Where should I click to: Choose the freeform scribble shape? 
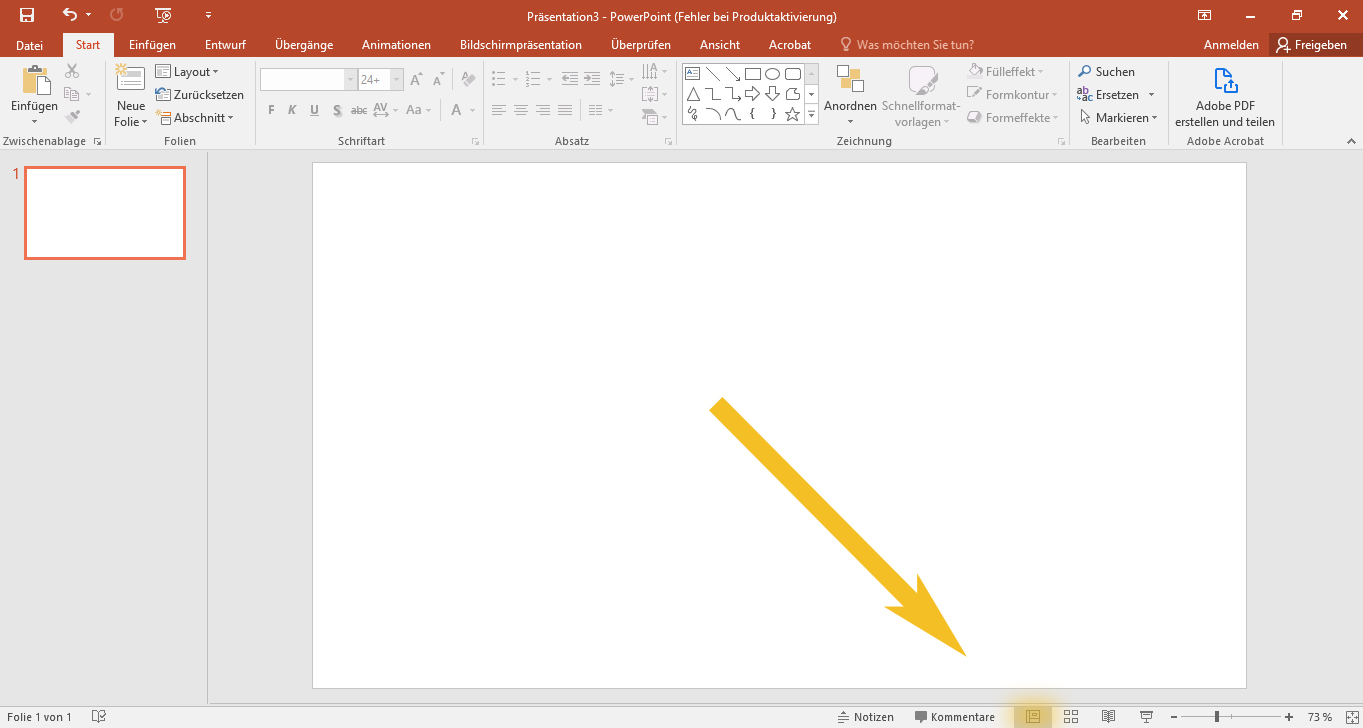pyautogui.click(x=692, y=114)
